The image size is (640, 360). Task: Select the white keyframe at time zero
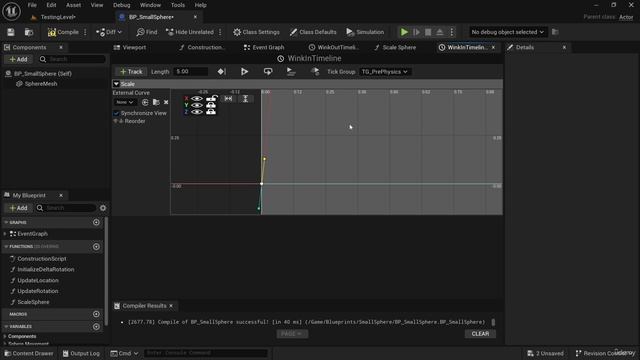point(262,184)
